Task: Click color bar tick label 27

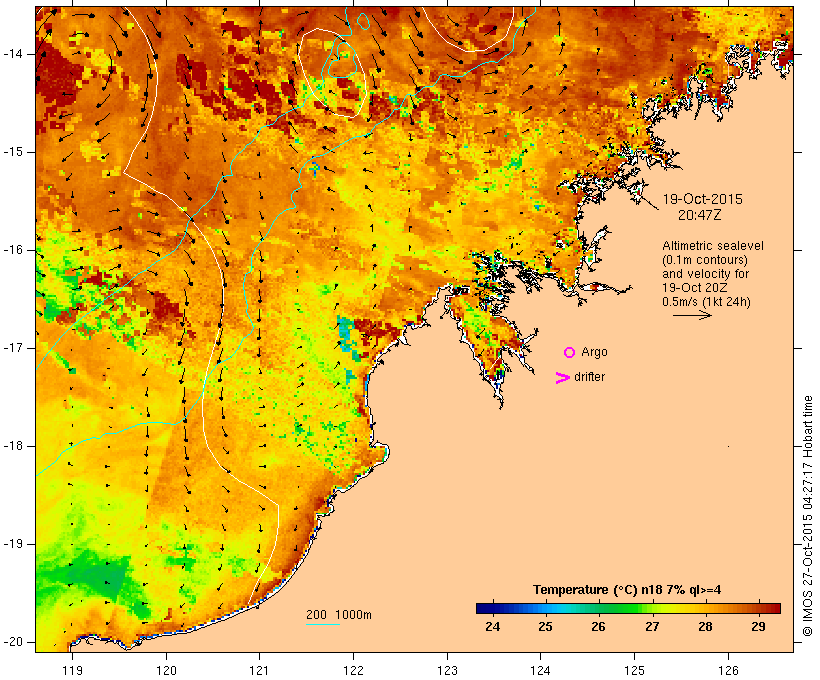Action: click(652, 627)
